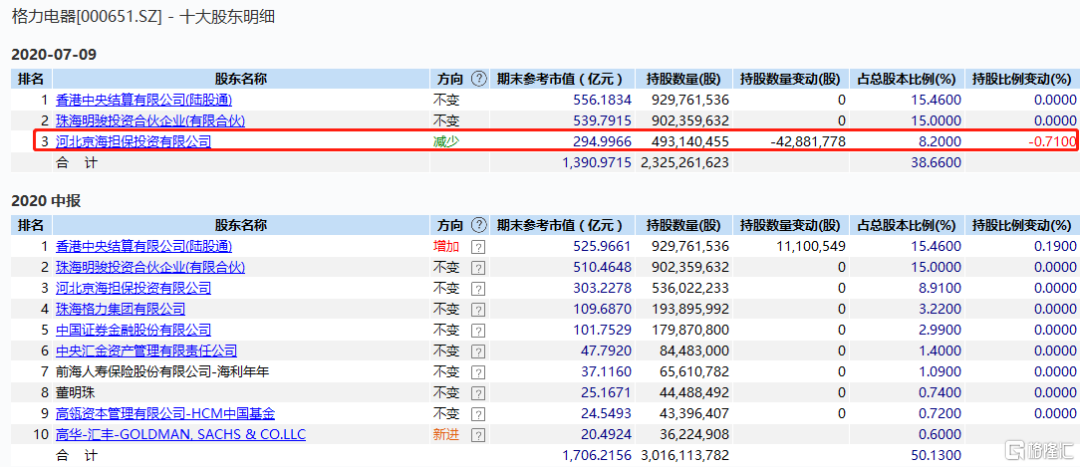
Task: Click the question icon in the 董明珠 row
Action: point(477,393)
